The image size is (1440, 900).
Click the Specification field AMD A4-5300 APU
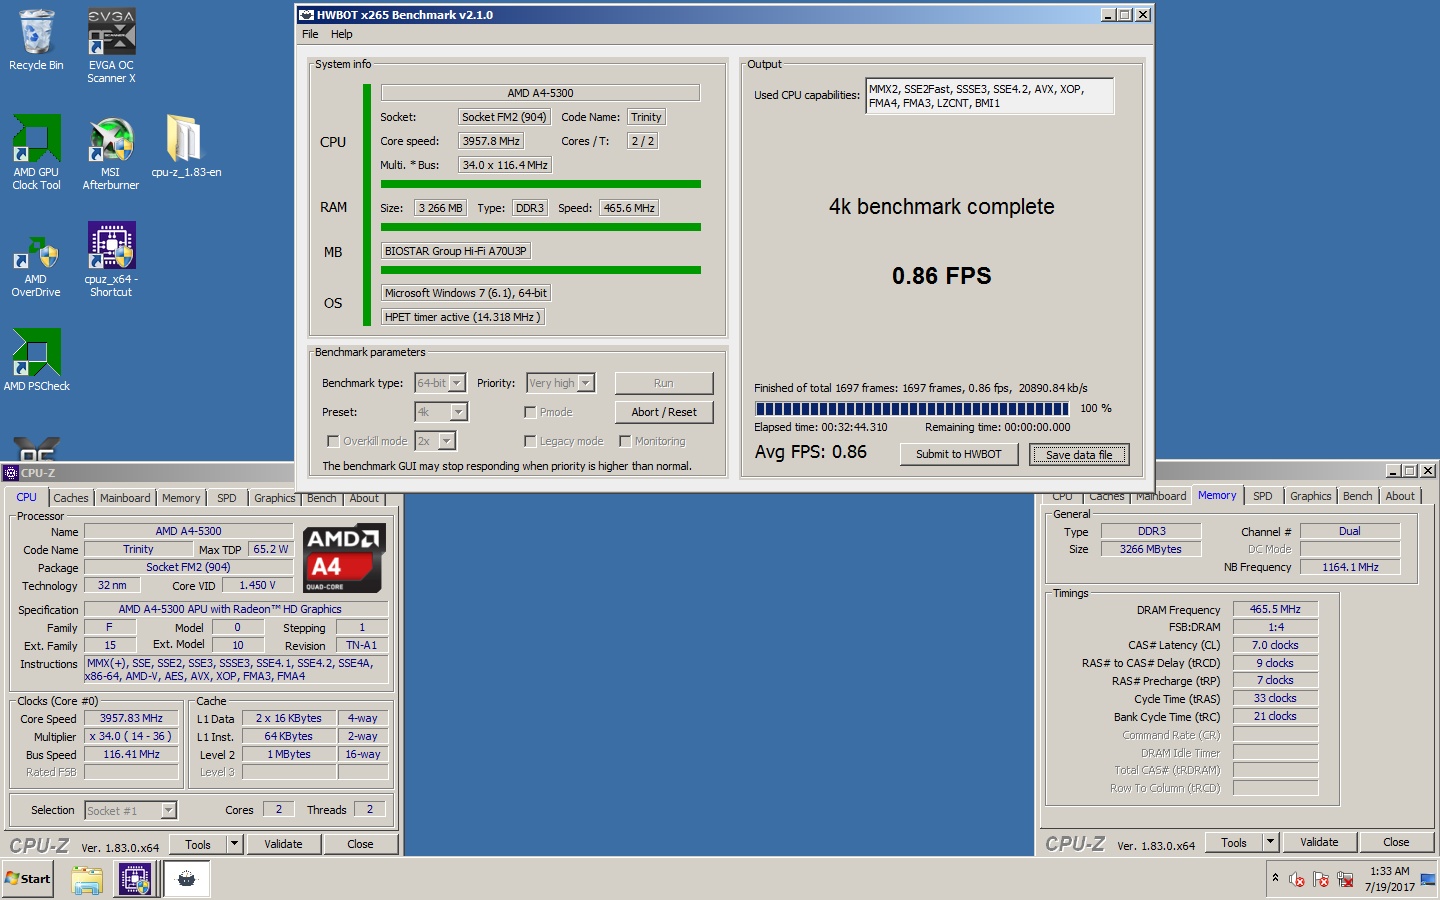point(236,609)
